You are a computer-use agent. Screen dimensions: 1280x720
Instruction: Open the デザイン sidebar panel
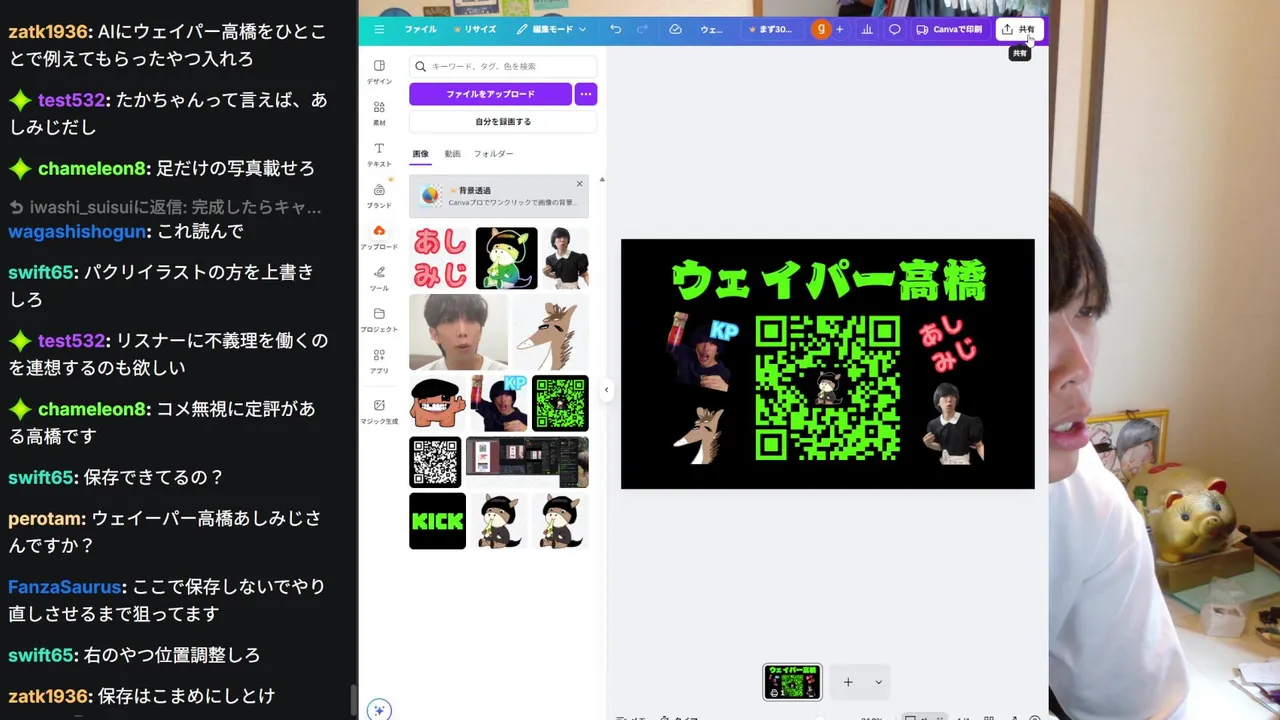(379, 71)
